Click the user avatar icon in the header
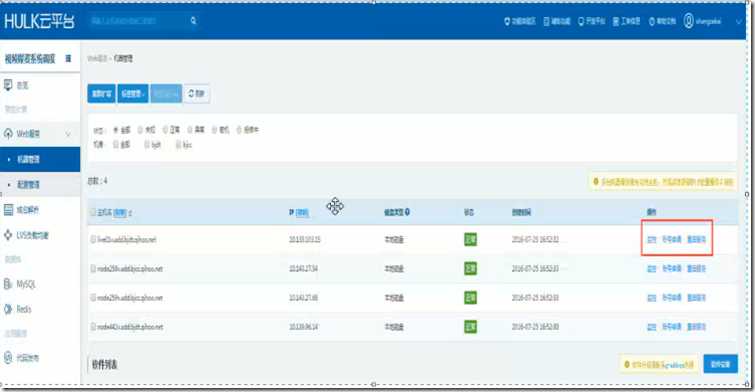The width and height of the screenshot is (755, 392). point(689,21)
